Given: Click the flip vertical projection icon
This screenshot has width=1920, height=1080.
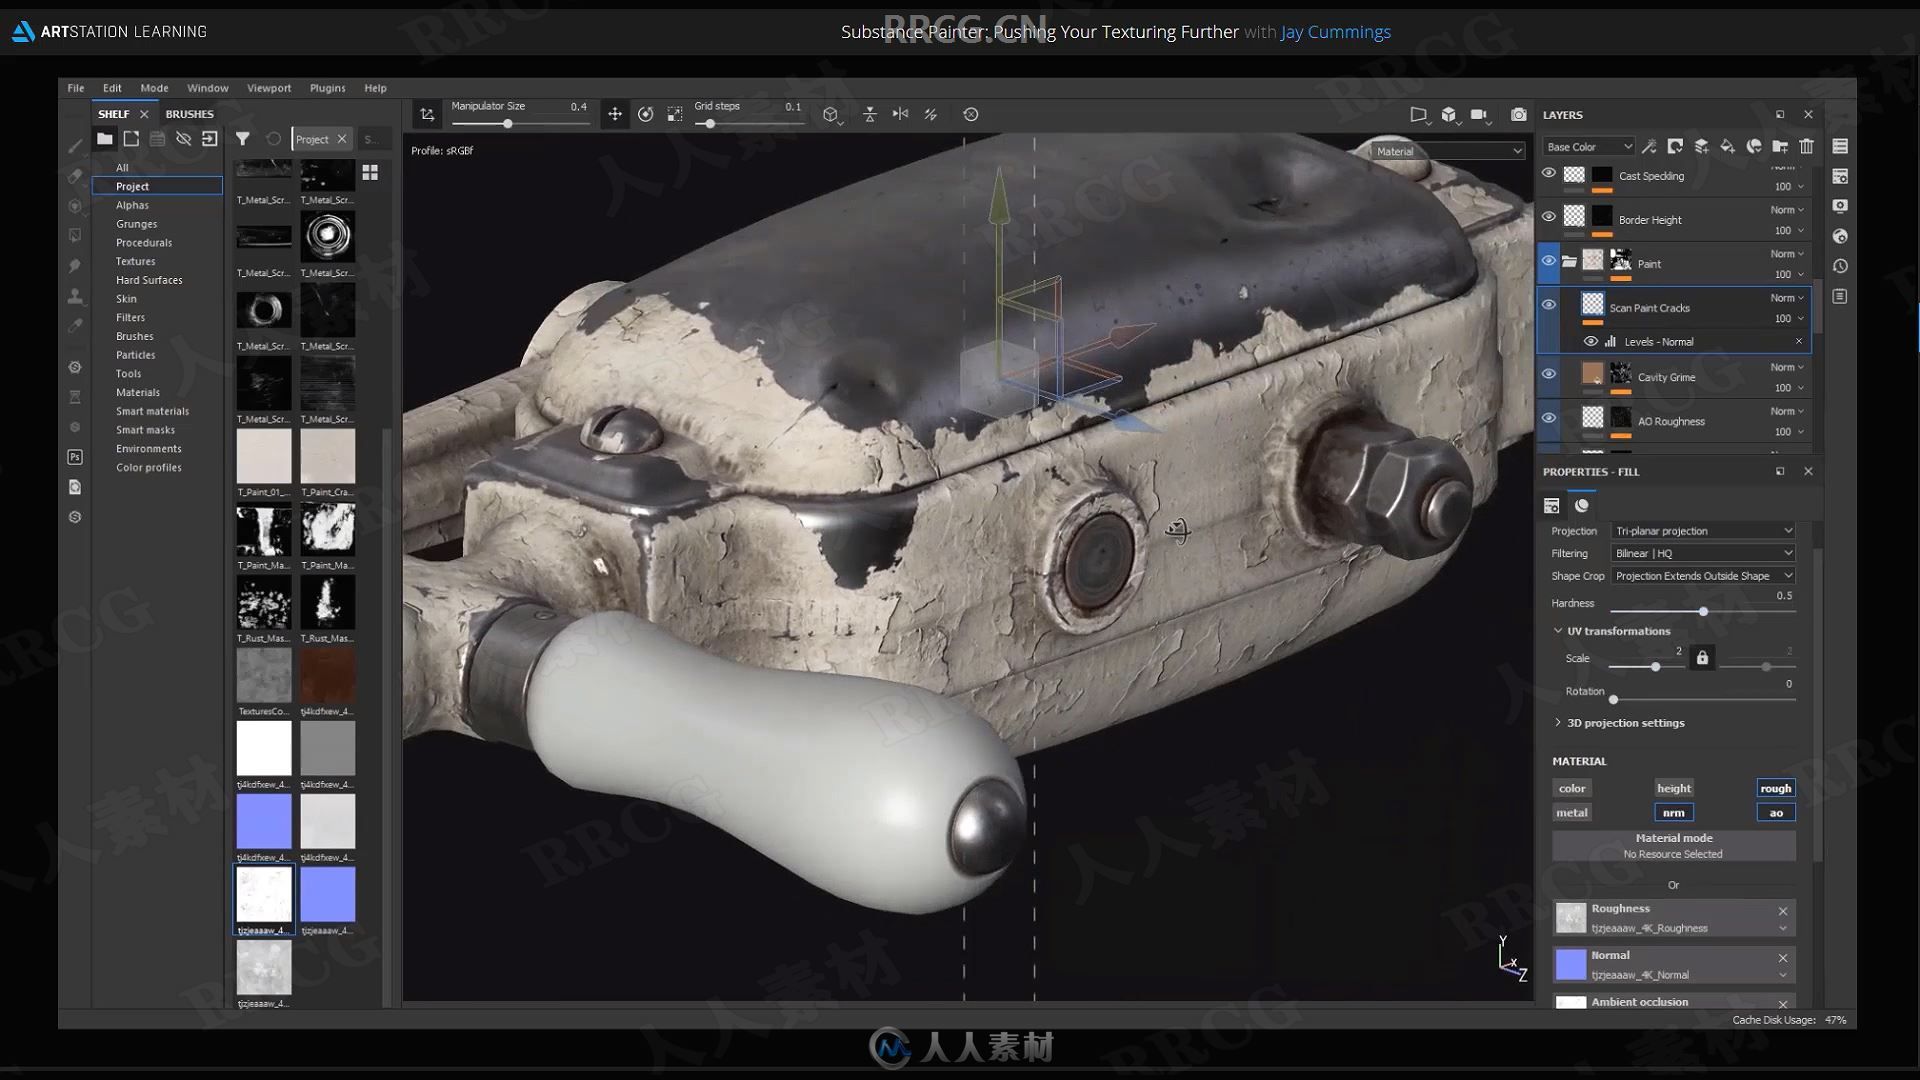Looking at the screenshot, I should [870, 114].
